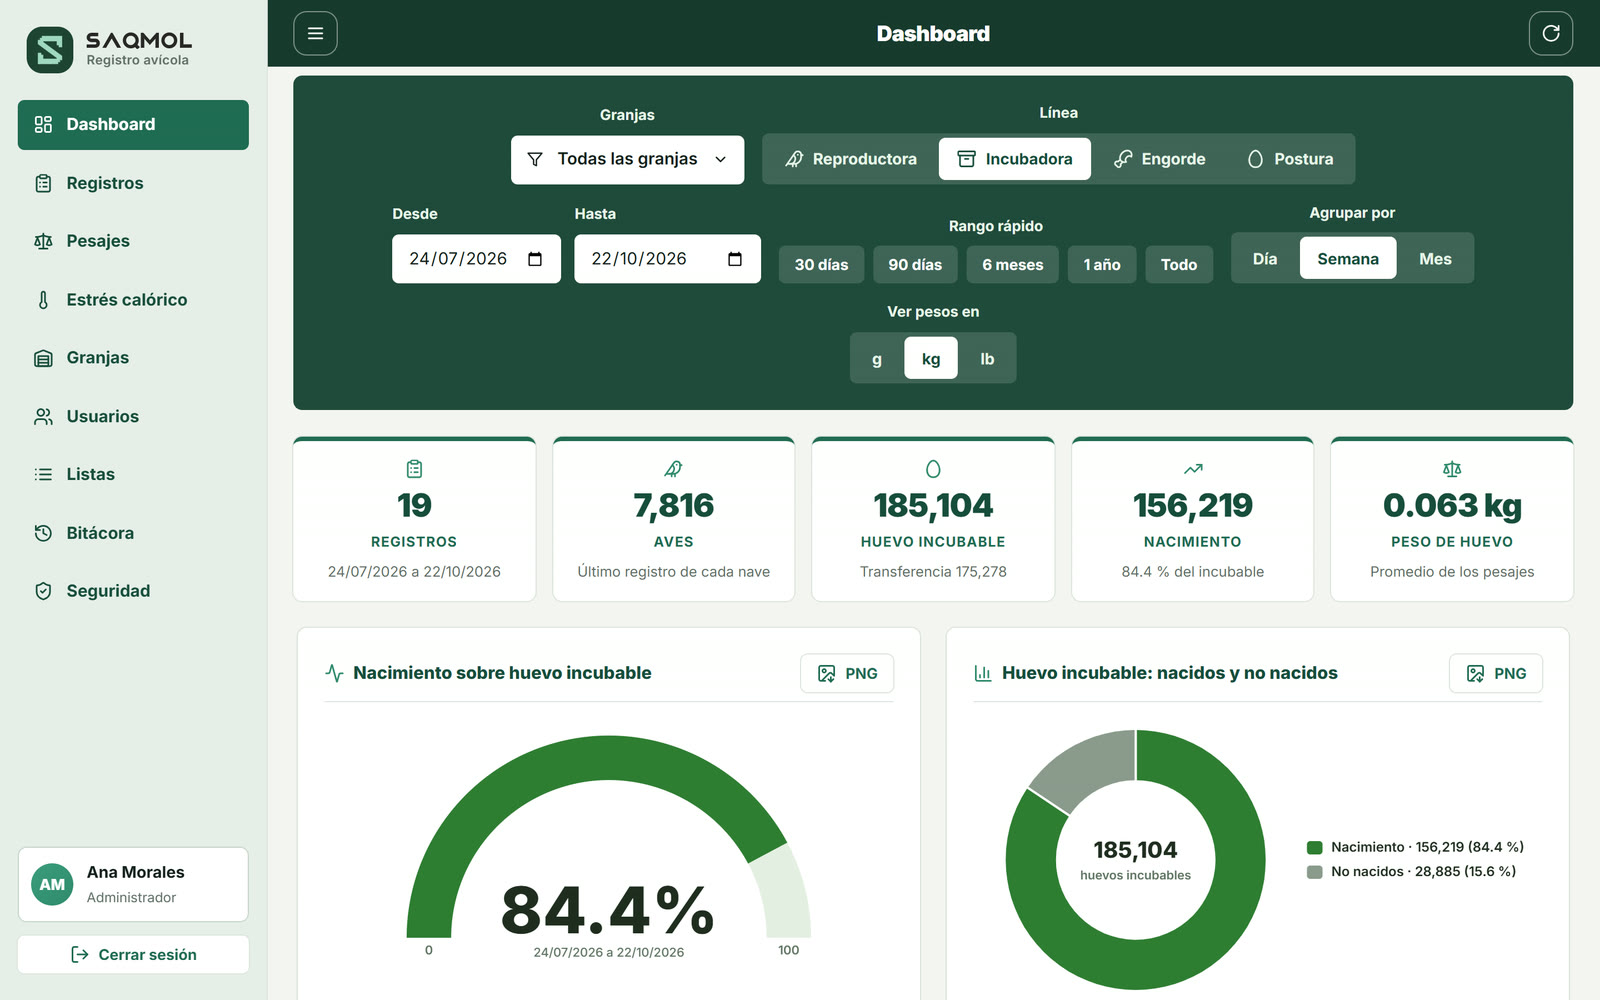The image size is (1600, 1000).
Task: Set quick range to 30 días
Action: point(821,264)
